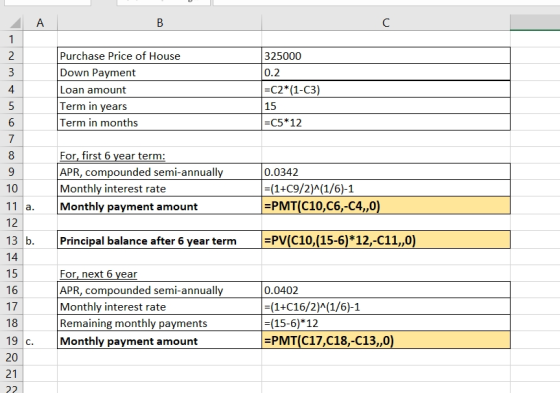Click the 'Loan amount' label cell
This screenshot has width=560, height=393.
coord(160,89)
